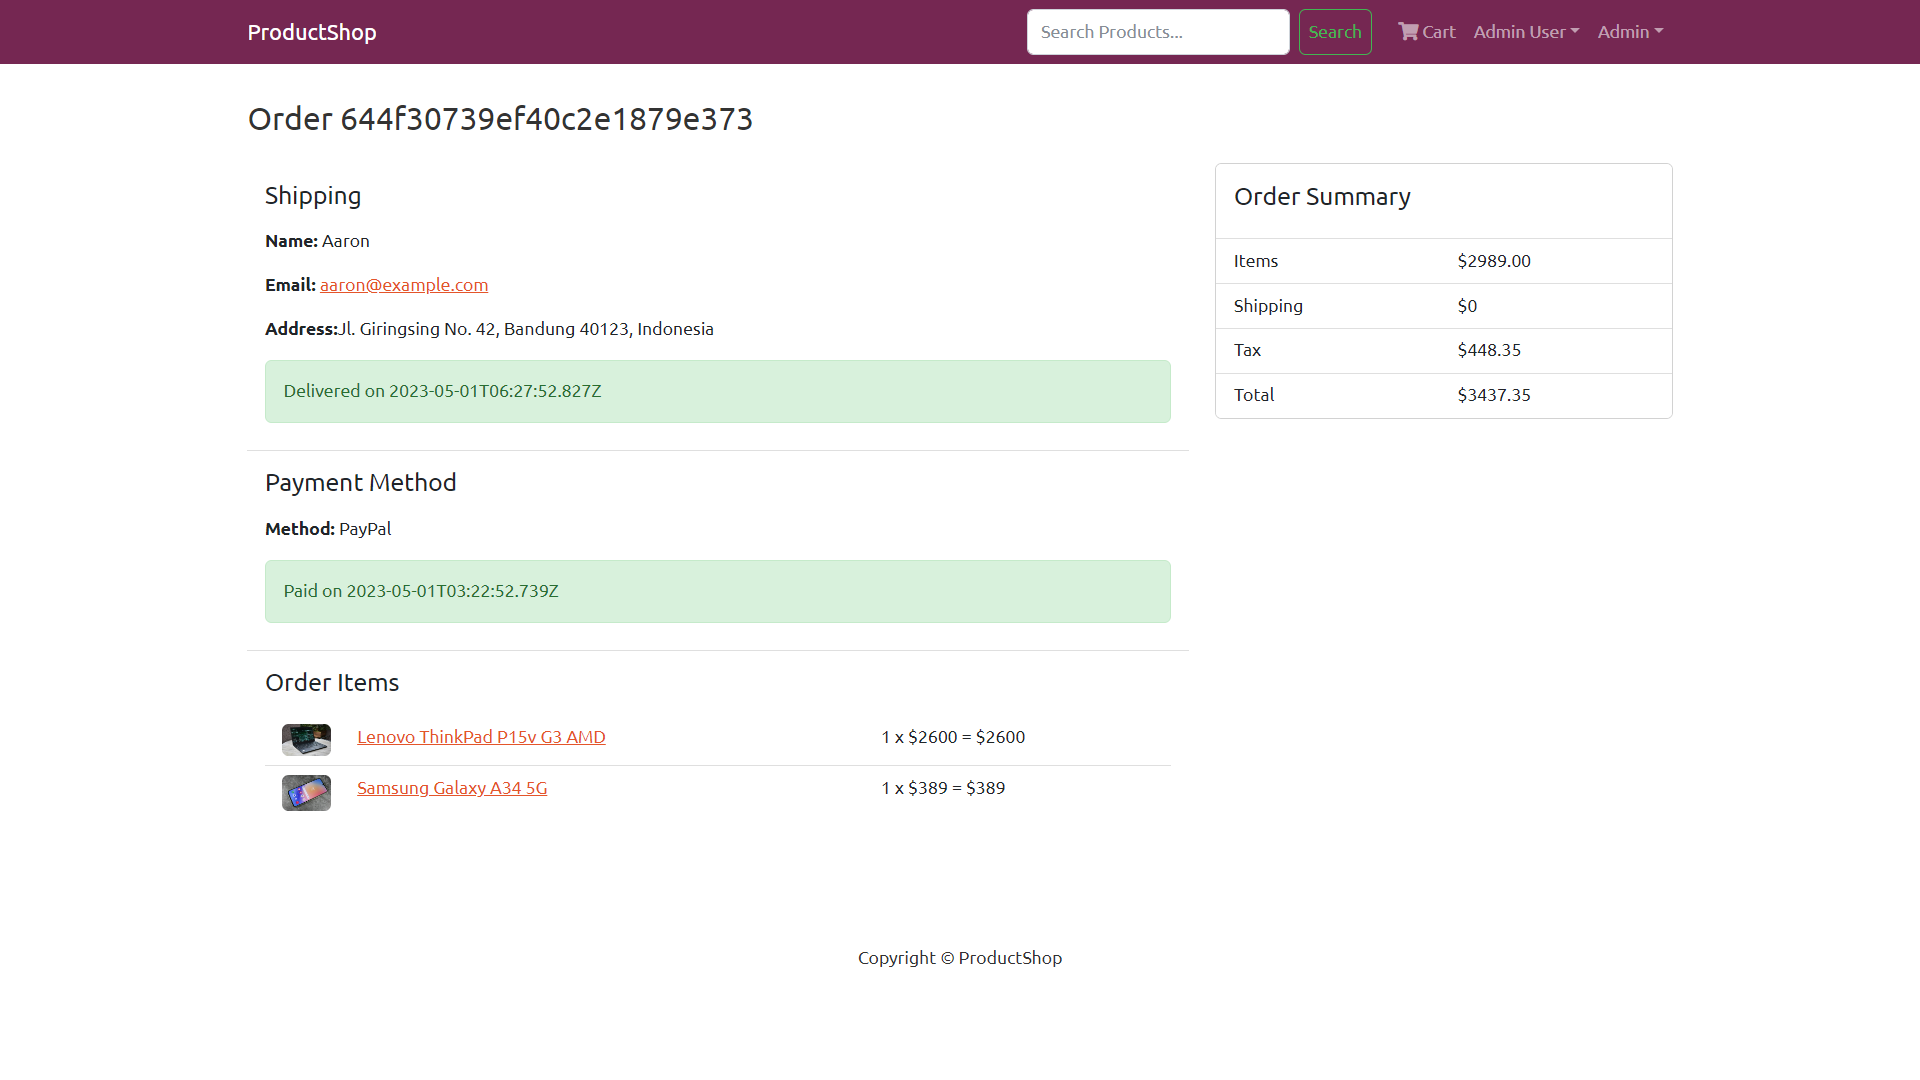1920x1080 pixels.
Task: Focus the Search Products input field
Action: coord(1158,32)
